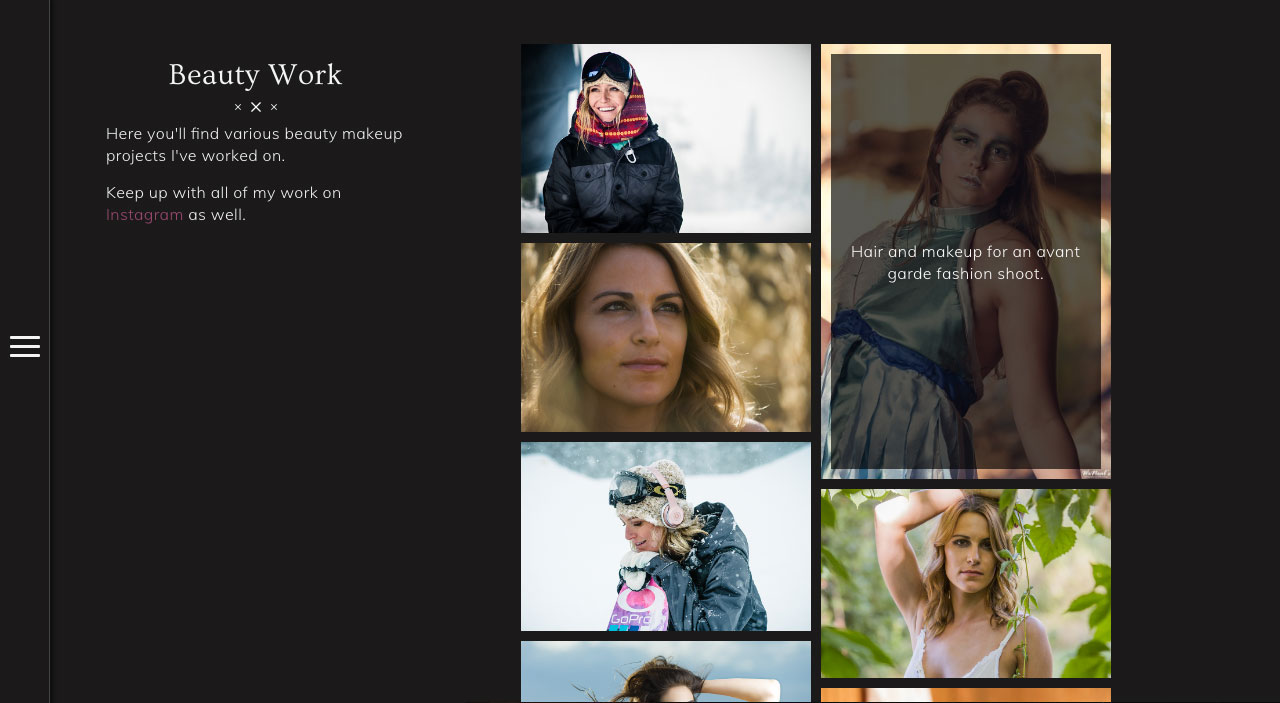The width and height of the screenshot is (1280, 703).
Task: Open the partially visible photo with blue sky
Action: point(665,672)
